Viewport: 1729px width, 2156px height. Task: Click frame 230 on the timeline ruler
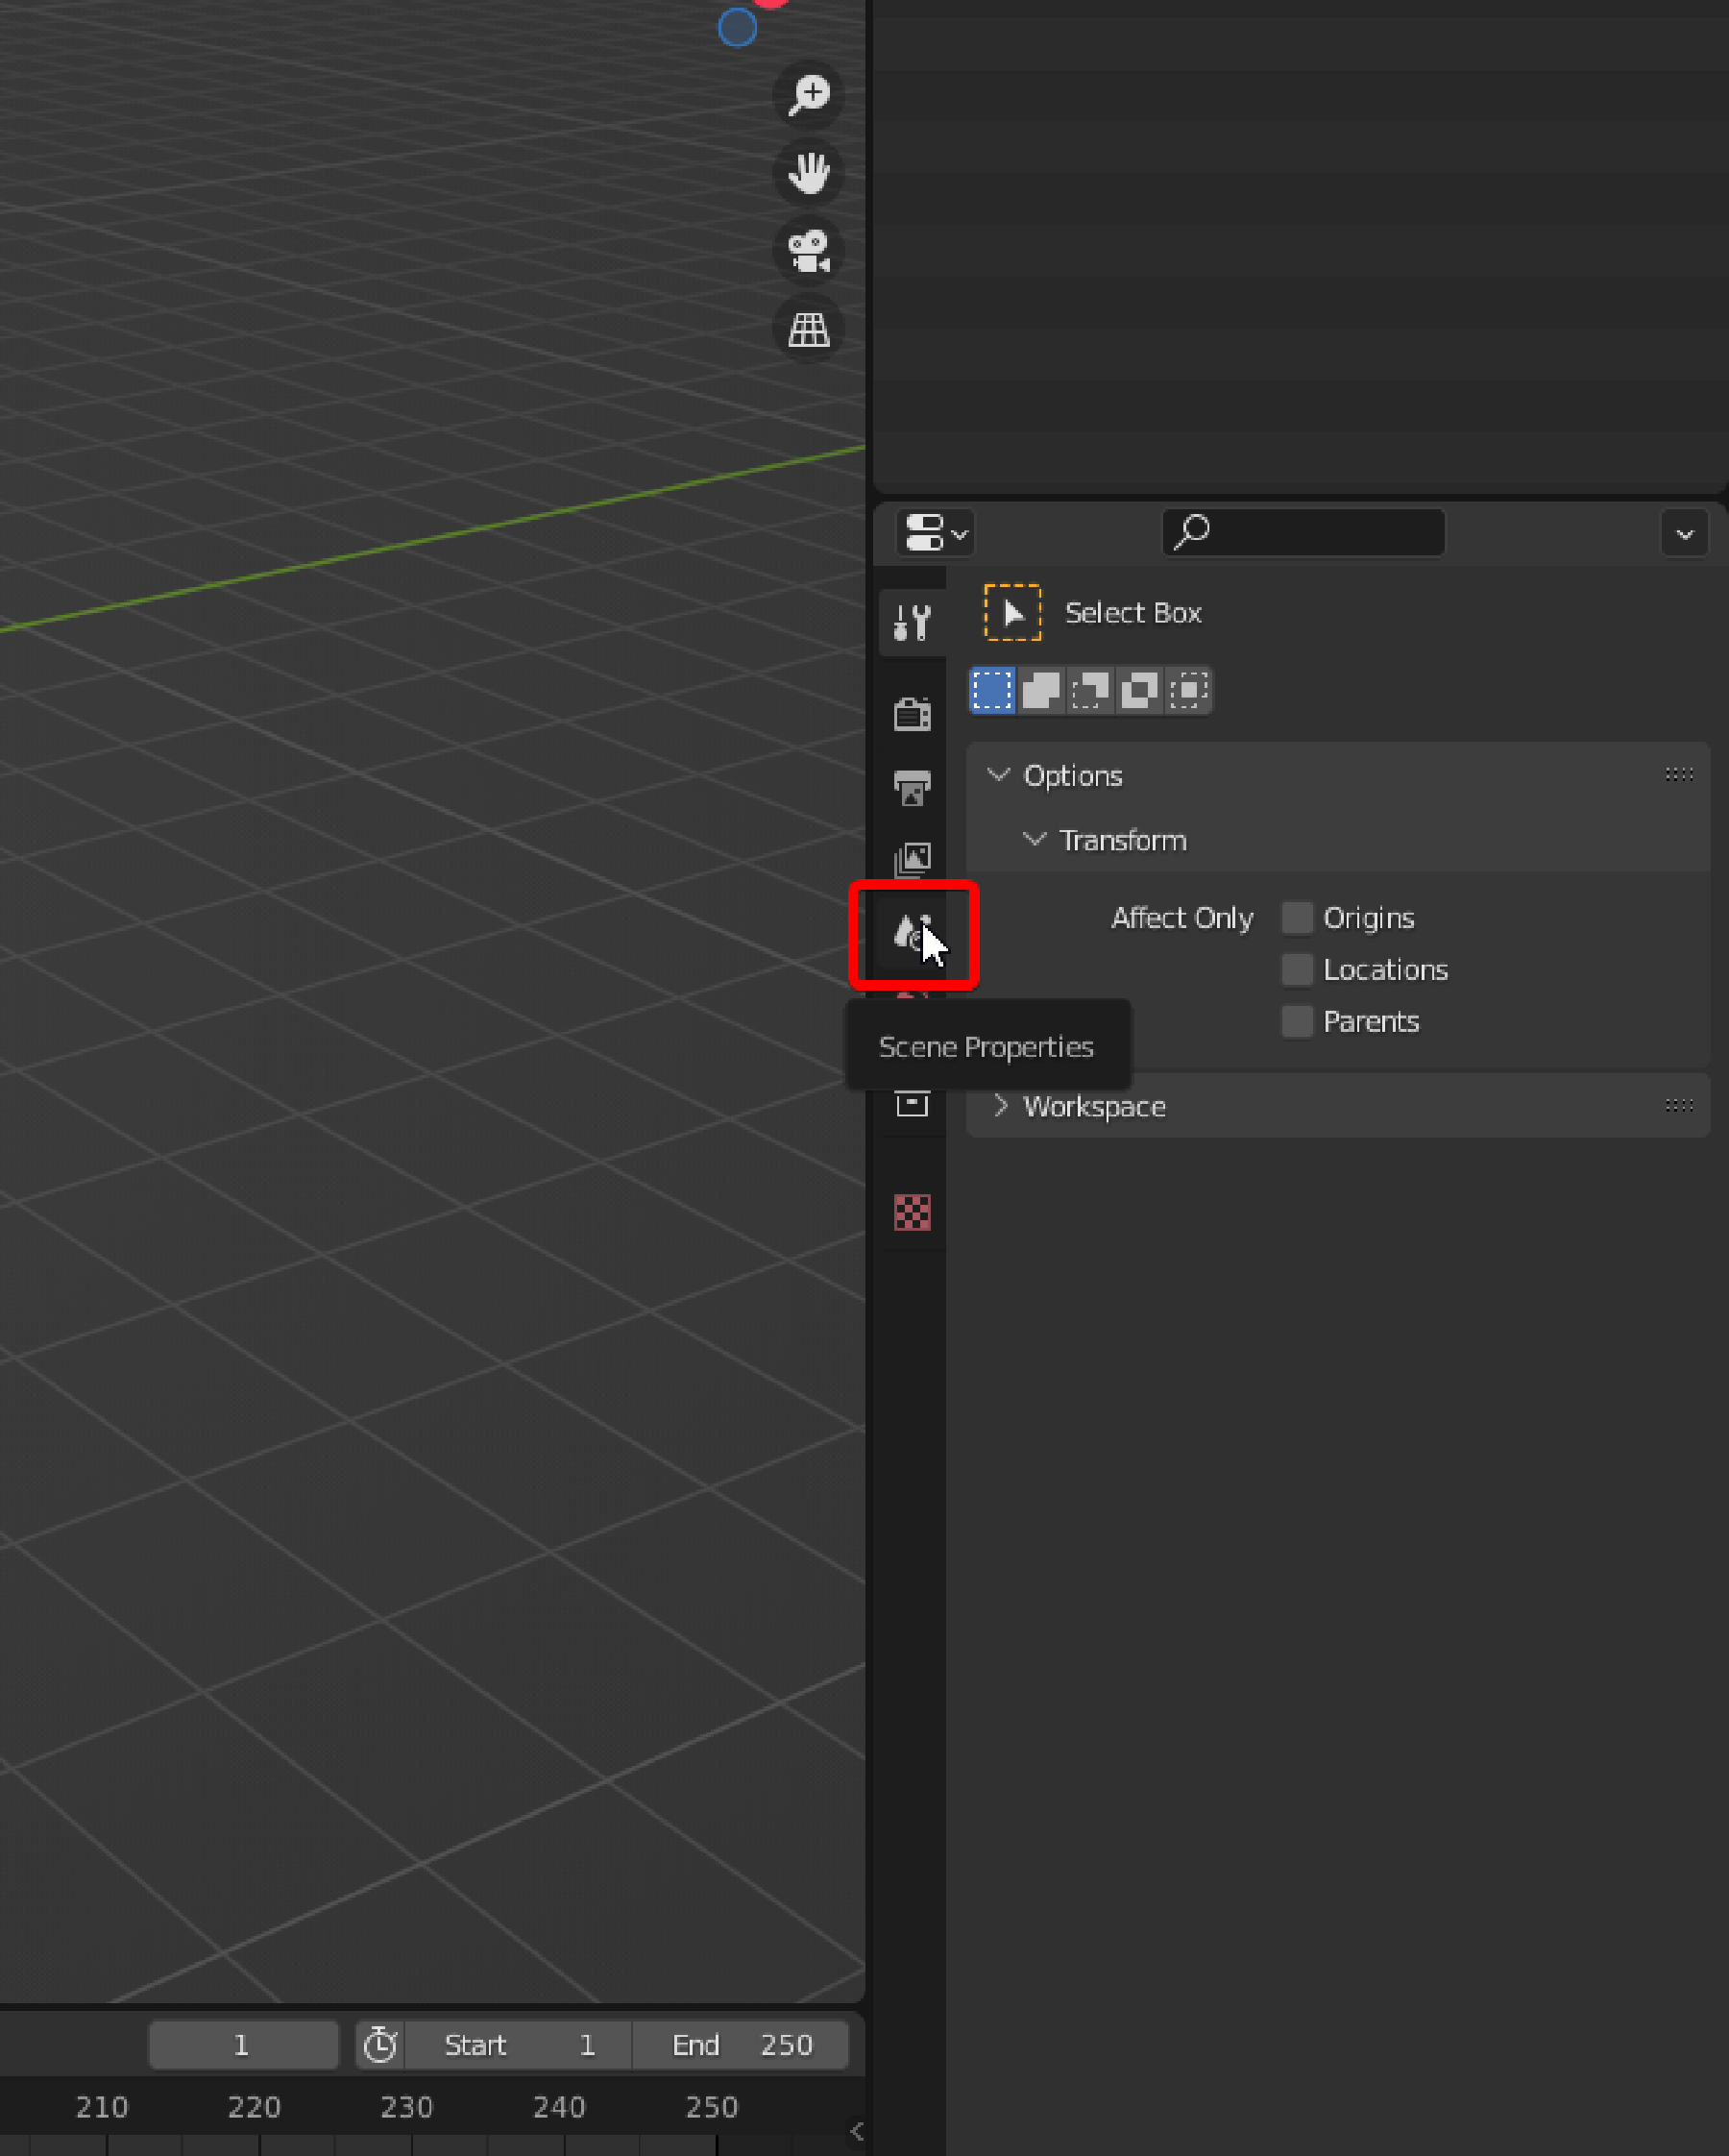(406, 2107)
